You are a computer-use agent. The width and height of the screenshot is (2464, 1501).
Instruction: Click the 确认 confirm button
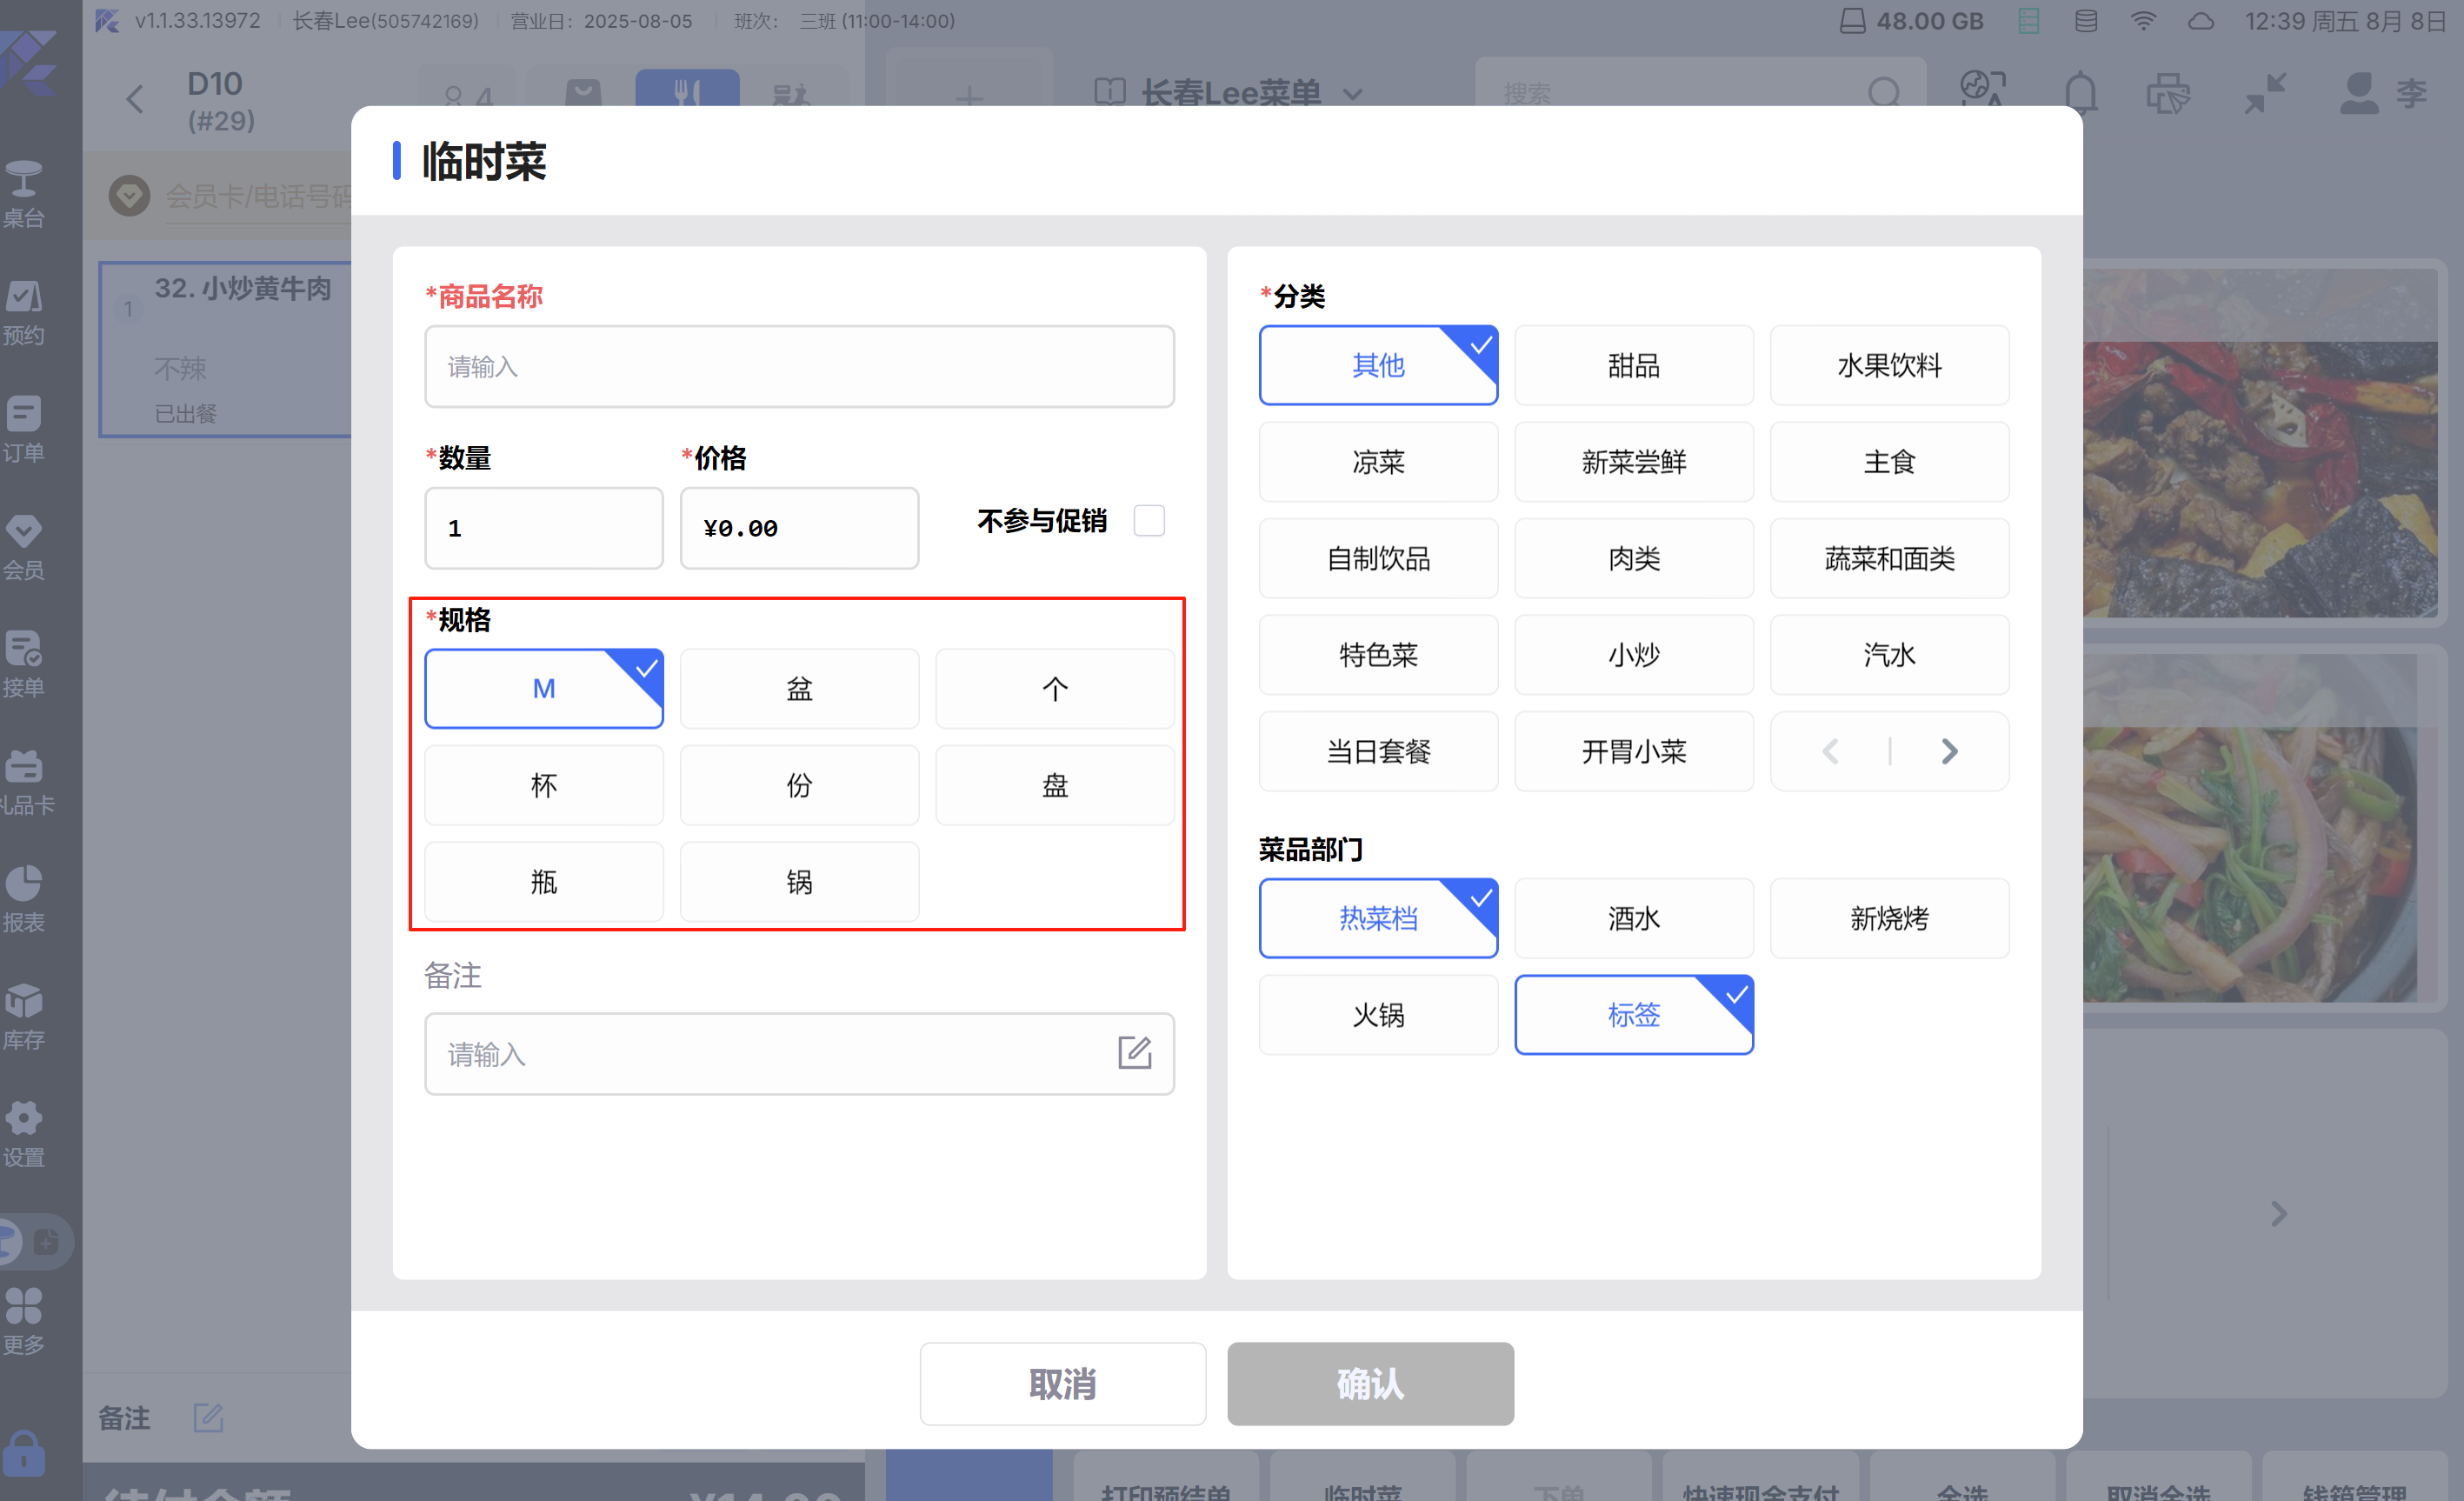[x=1370, y=1383]
